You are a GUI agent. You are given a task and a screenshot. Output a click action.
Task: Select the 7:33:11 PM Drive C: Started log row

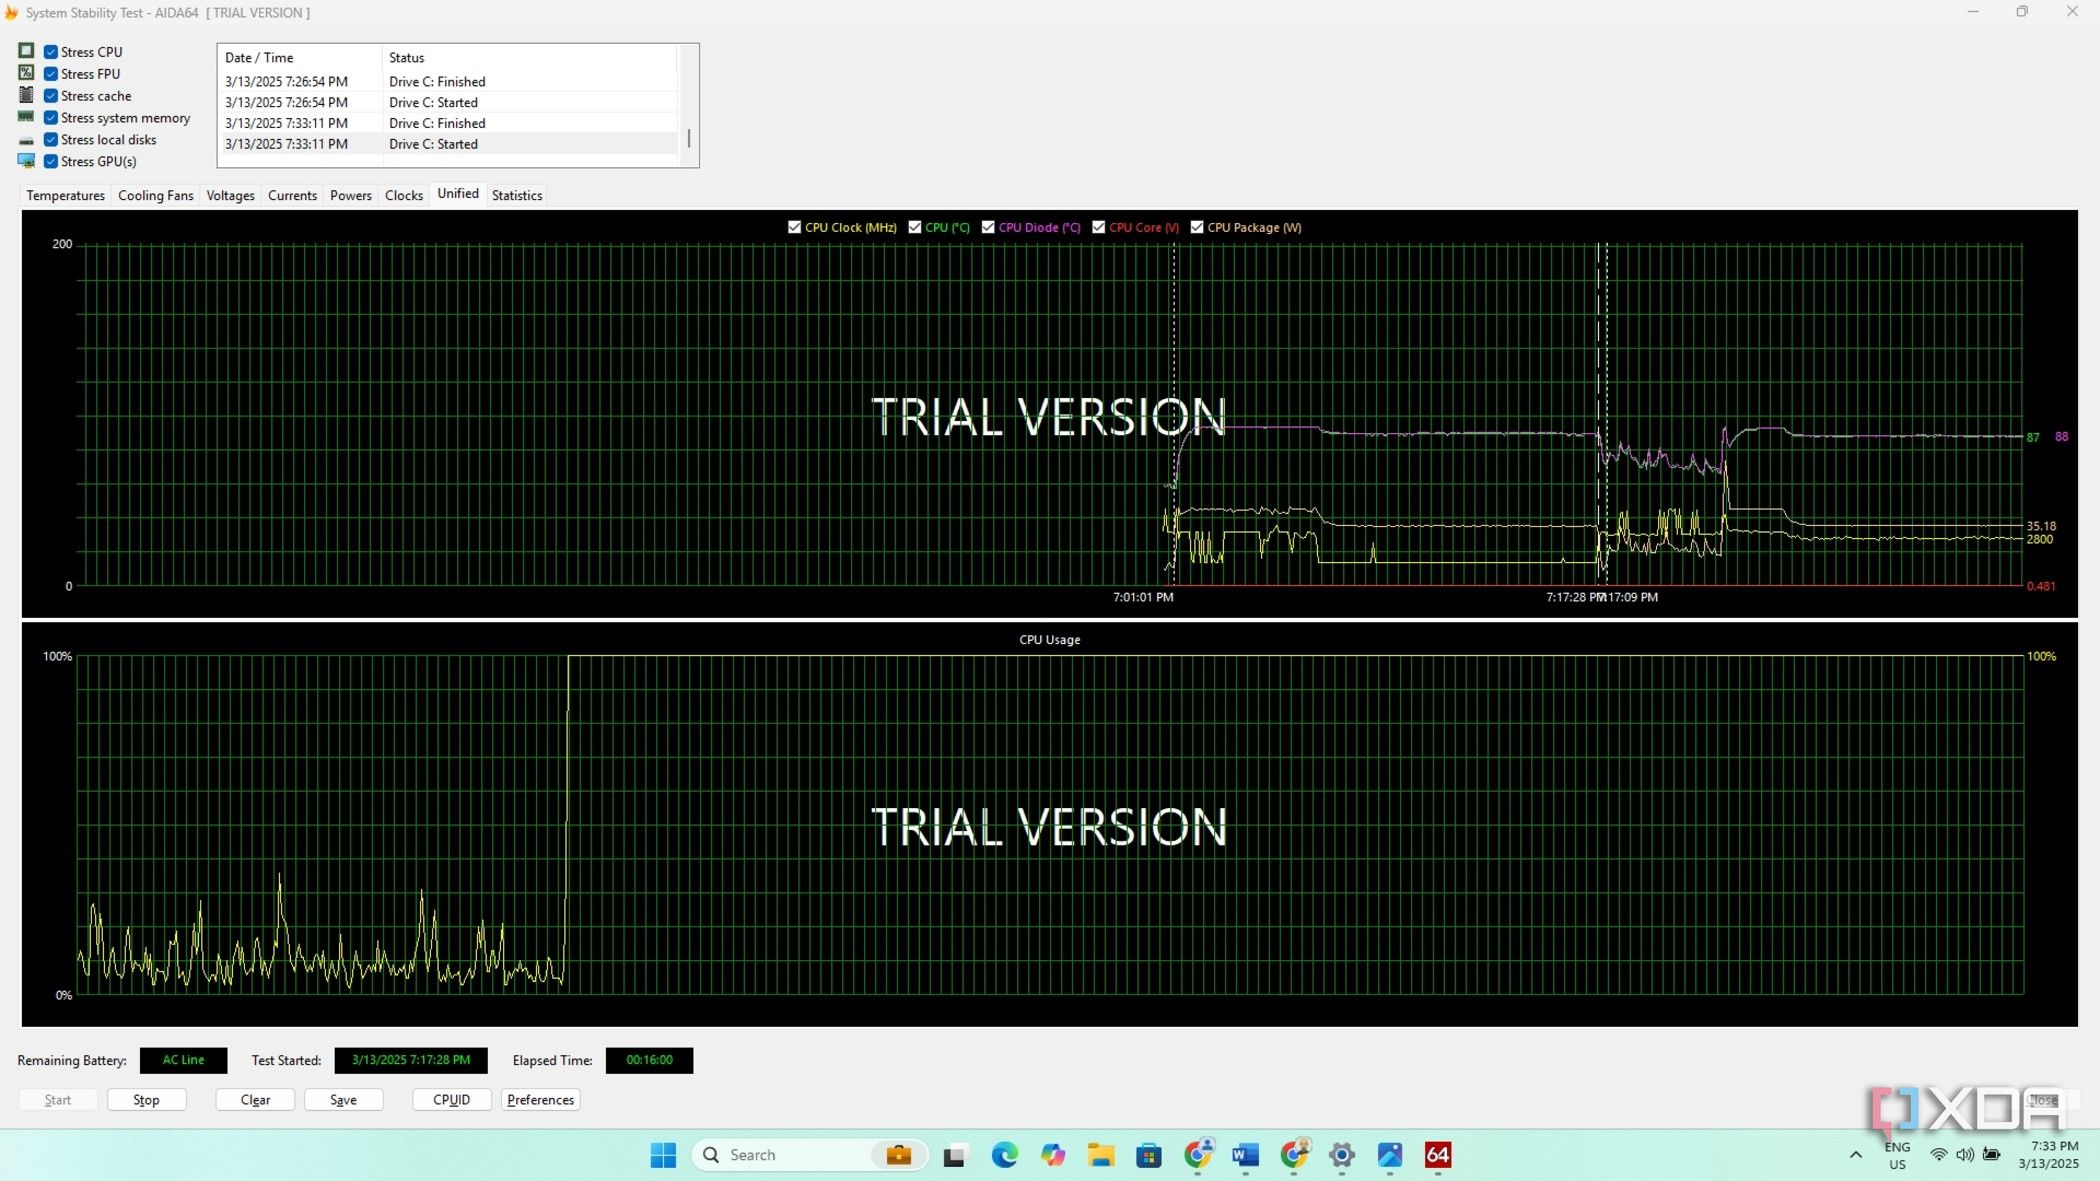pos(448,144)
